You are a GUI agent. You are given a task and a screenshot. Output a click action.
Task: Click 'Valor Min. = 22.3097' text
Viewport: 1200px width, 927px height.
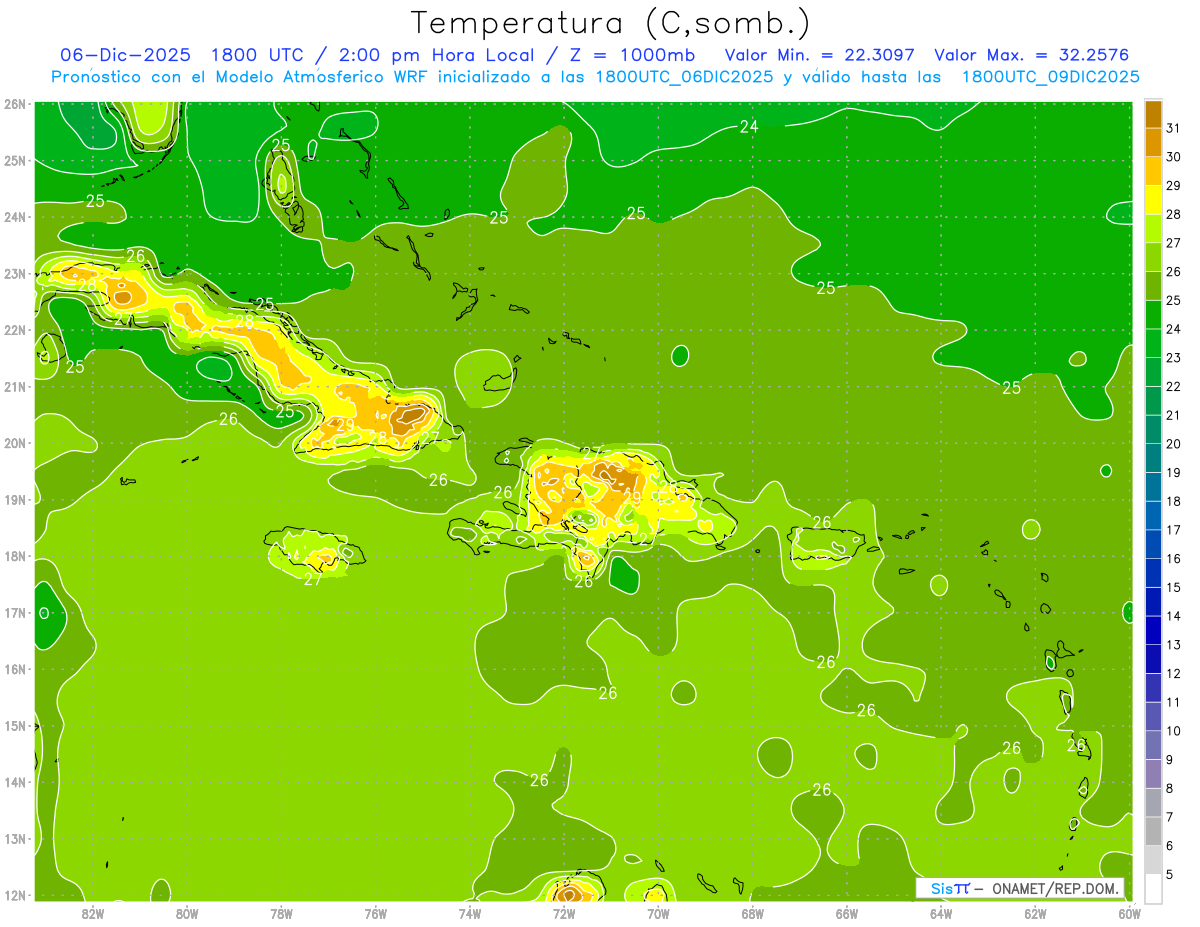820,55
